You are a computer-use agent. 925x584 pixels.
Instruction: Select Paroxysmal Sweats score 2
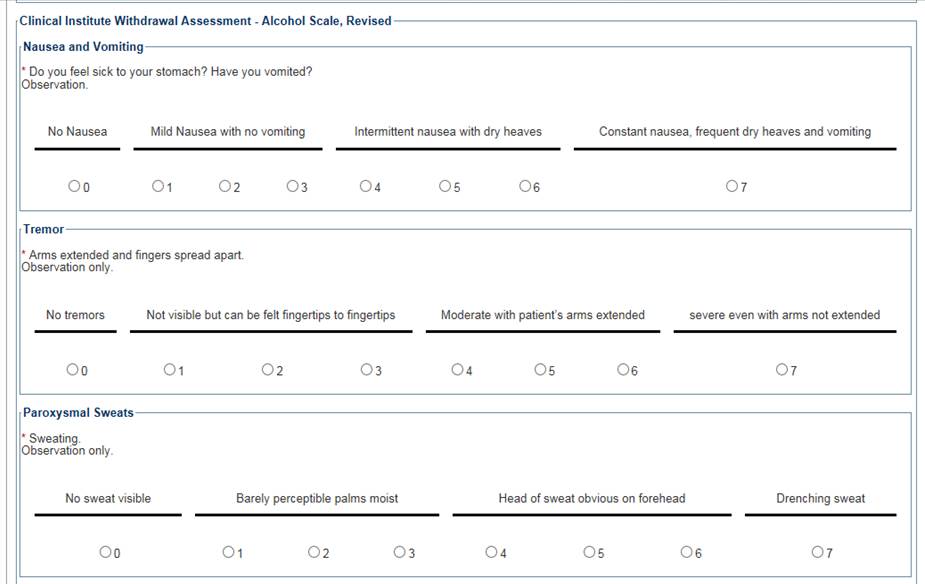pyautogui.click(x=314, y=552)
